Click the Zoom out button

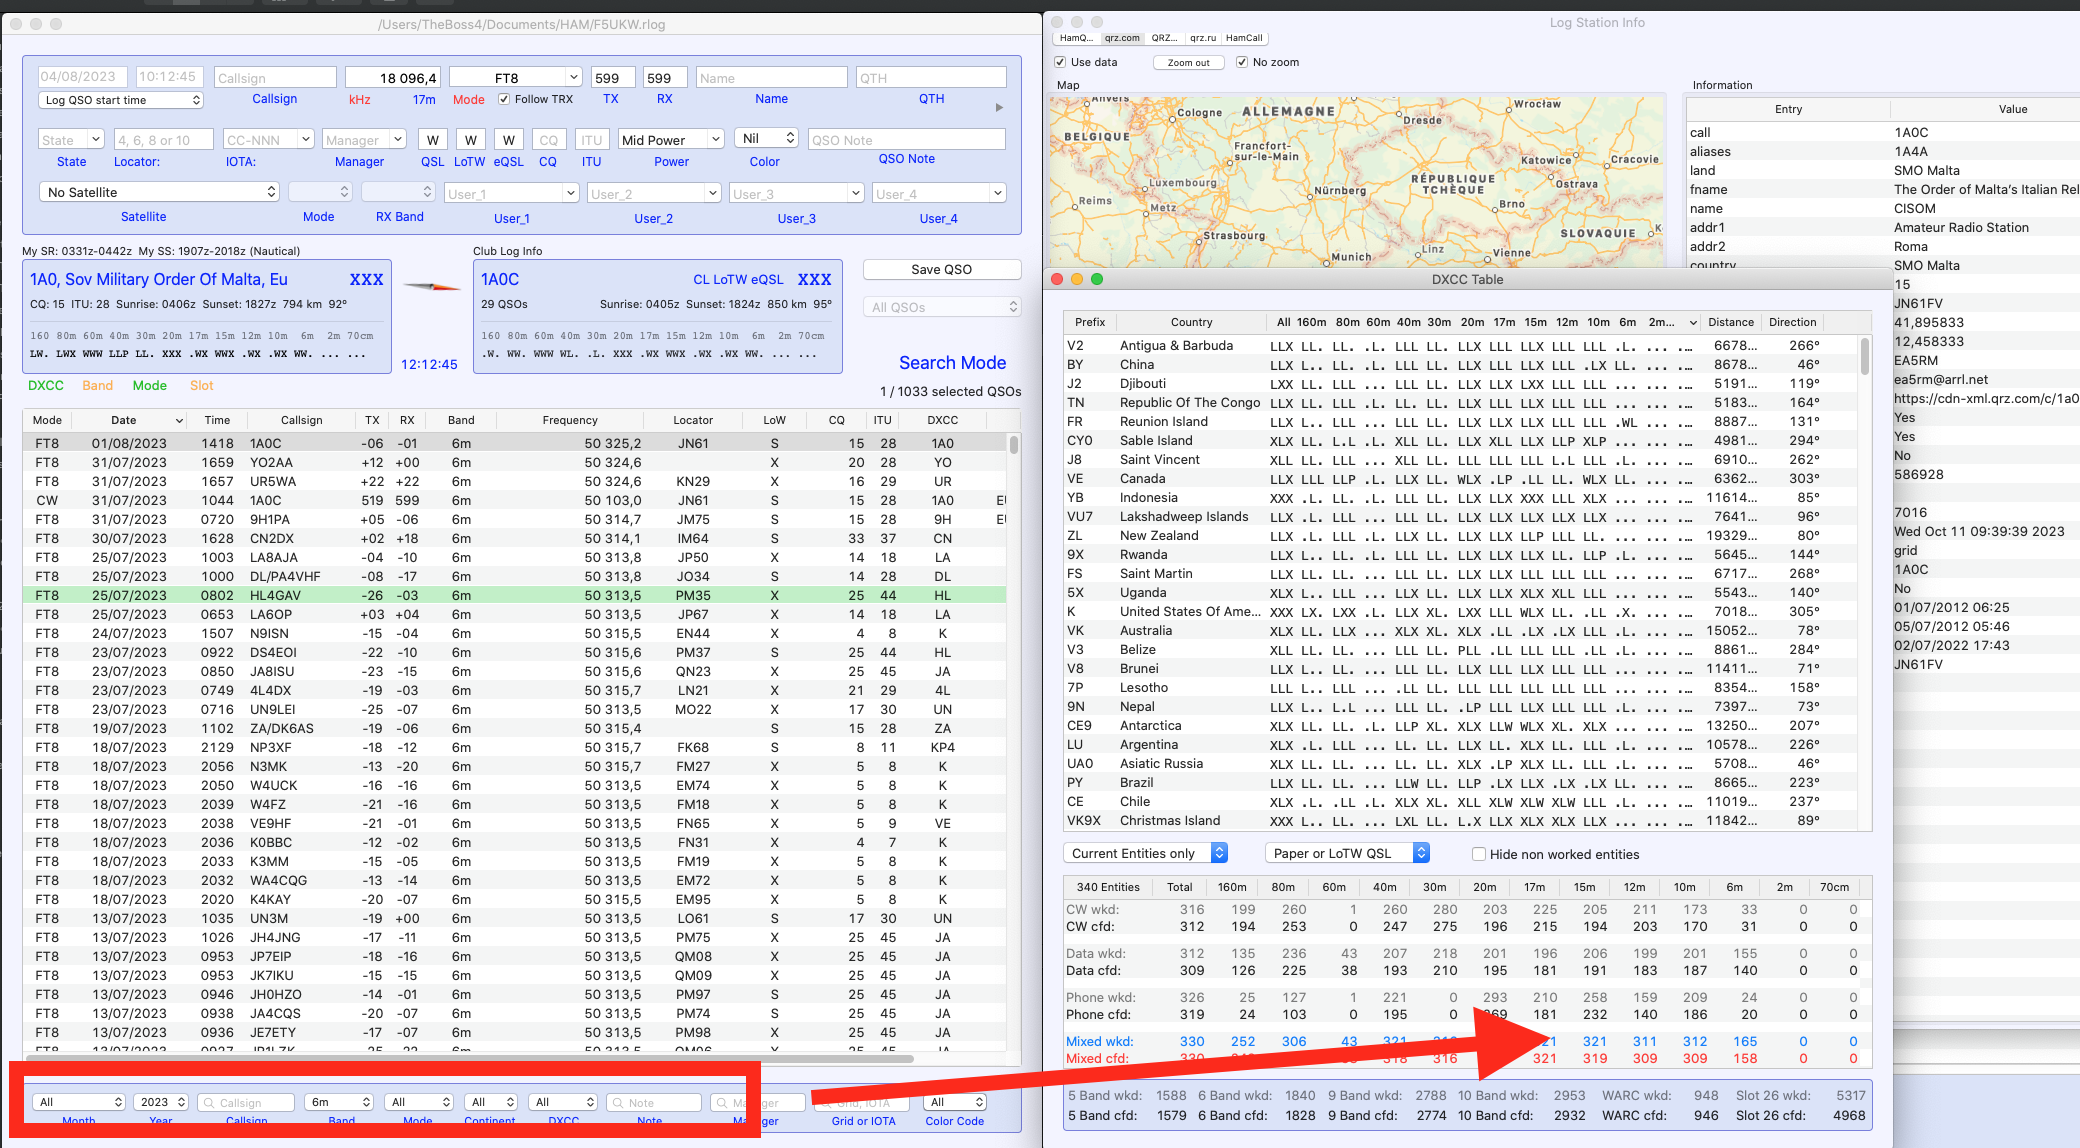(1188, 62)
